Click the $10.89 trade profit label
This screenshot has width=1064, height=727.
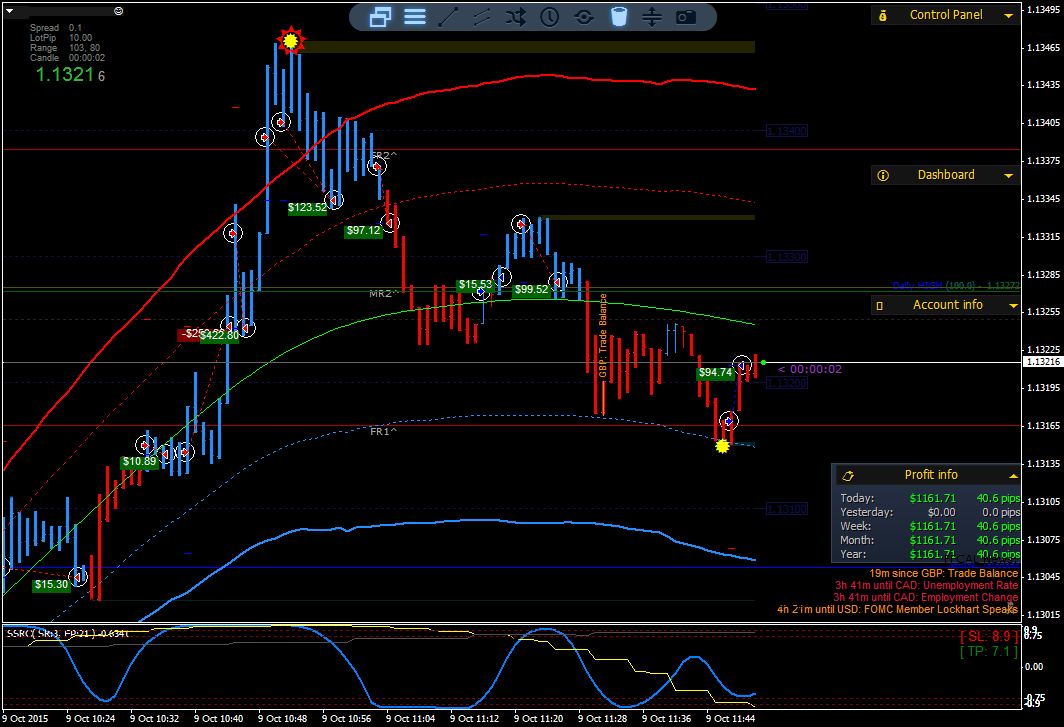pos(139,462)
